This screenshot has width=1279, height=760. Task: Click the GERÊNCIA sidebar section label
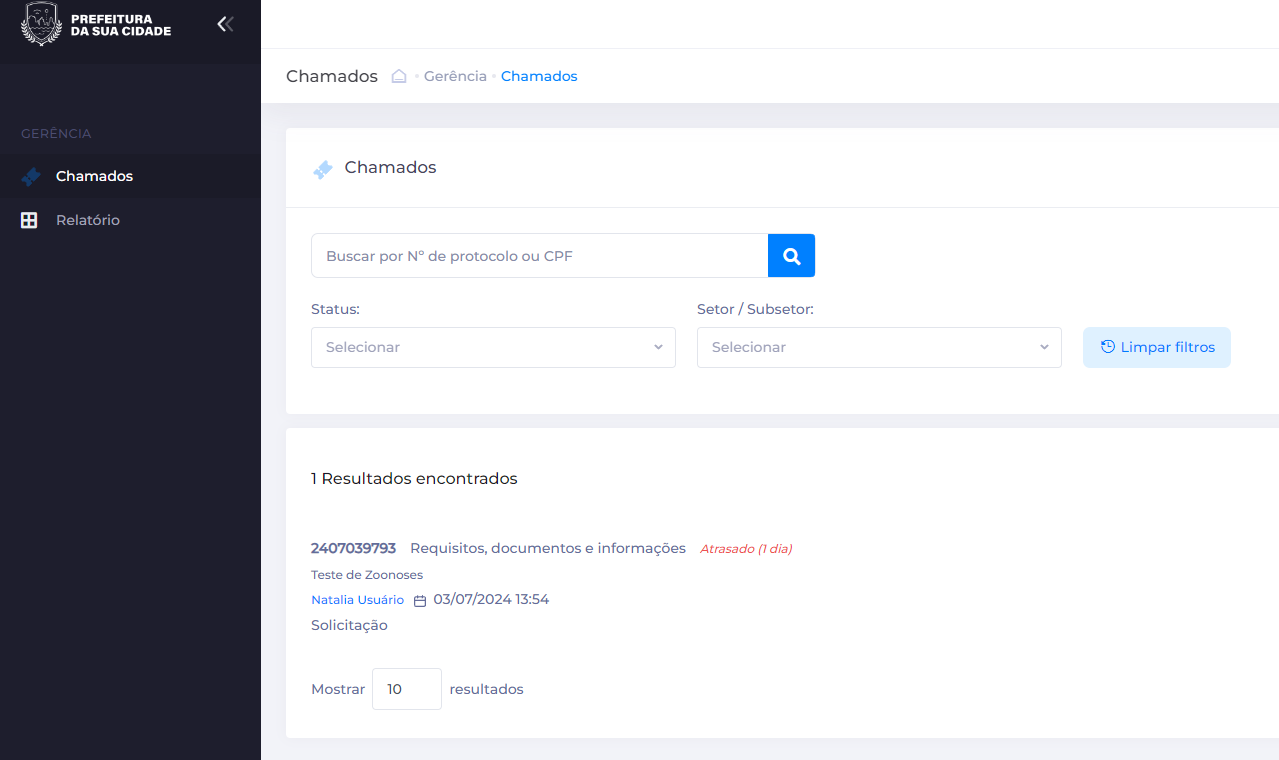[x=56, y=134]
